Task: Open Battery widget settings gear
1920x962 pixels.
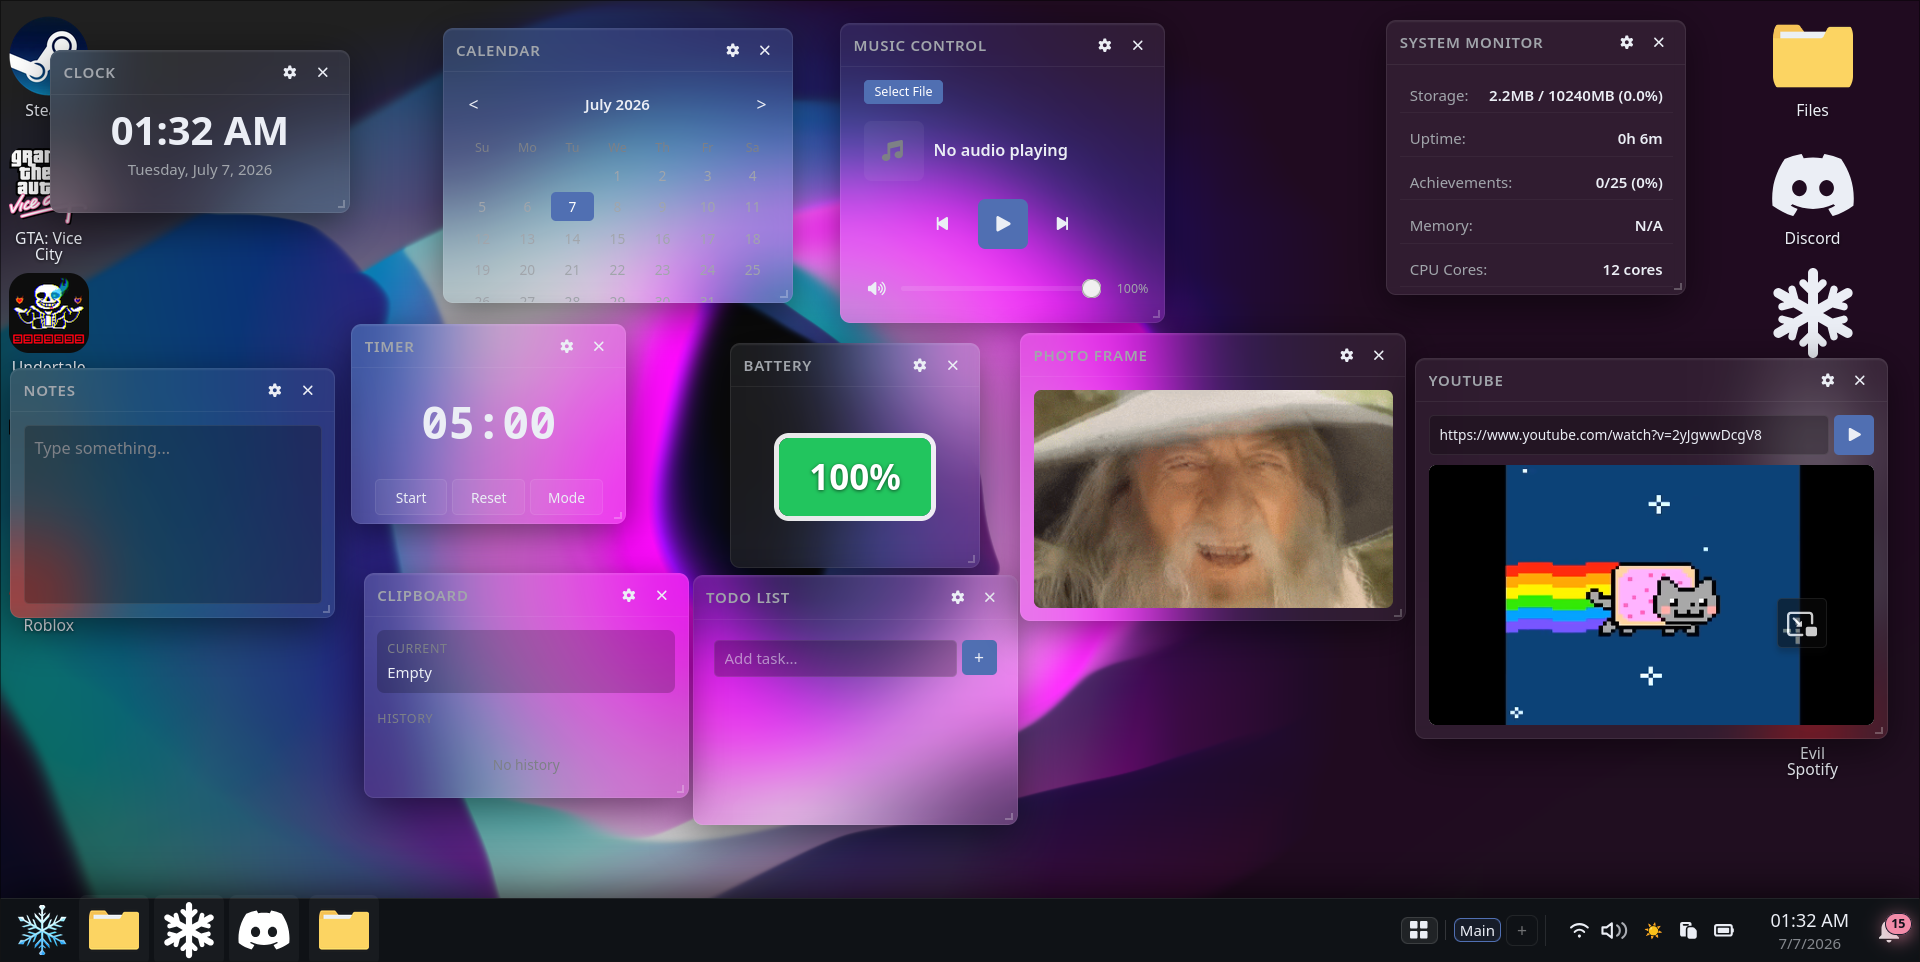Action: click(920, 366)
